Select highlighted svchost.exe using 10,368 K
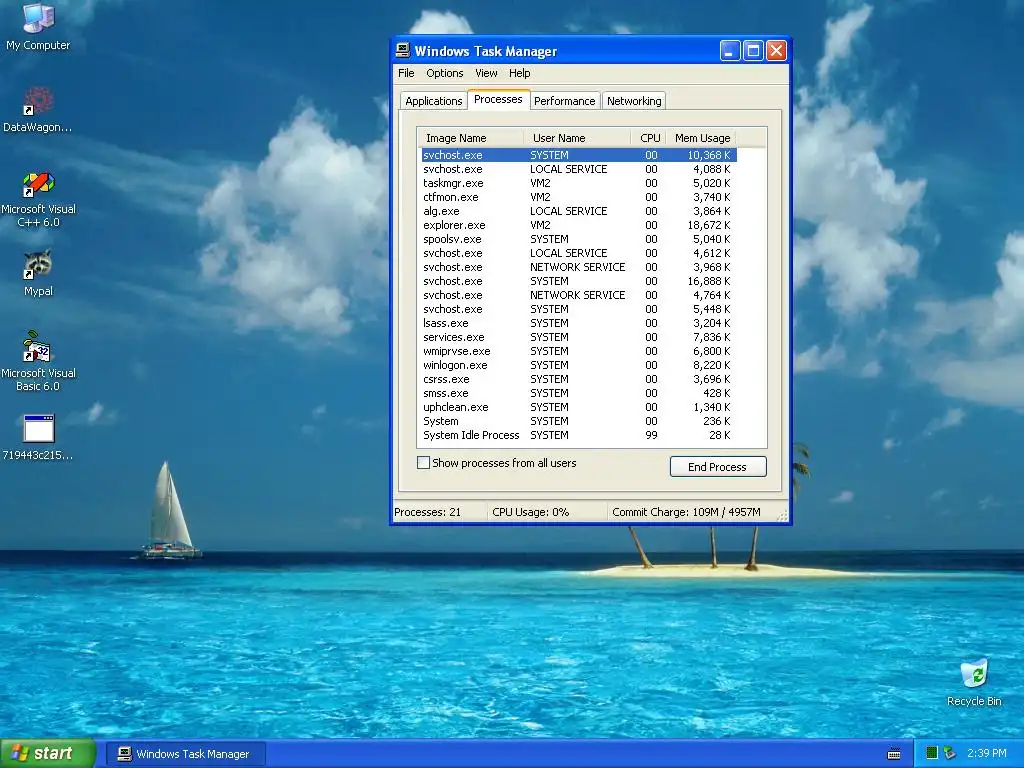This screenshot has width=1024, height=768. [579, 155]
